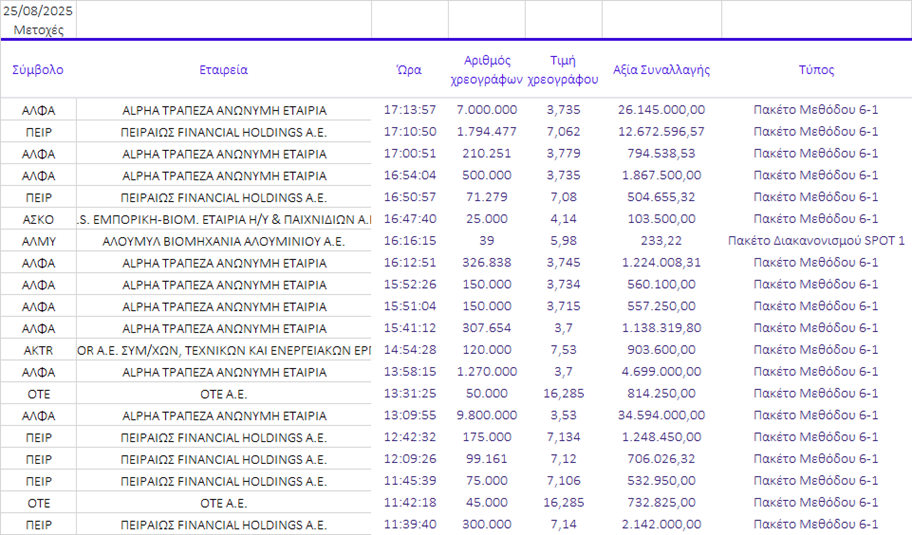Viewport: 912px width, 535px height.
Task: Click the Αξία Συναλλαγής column header
Action: (661, 70)
